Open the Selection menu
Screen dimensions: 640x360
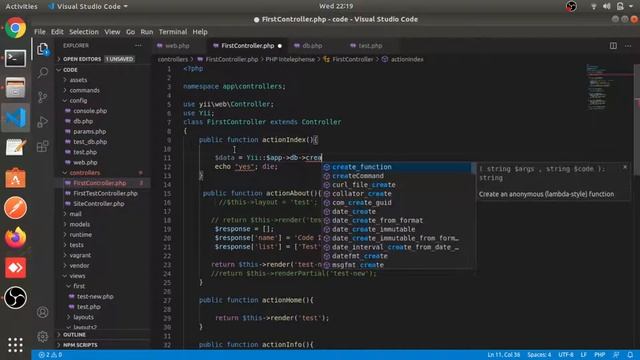coord(84,32)
